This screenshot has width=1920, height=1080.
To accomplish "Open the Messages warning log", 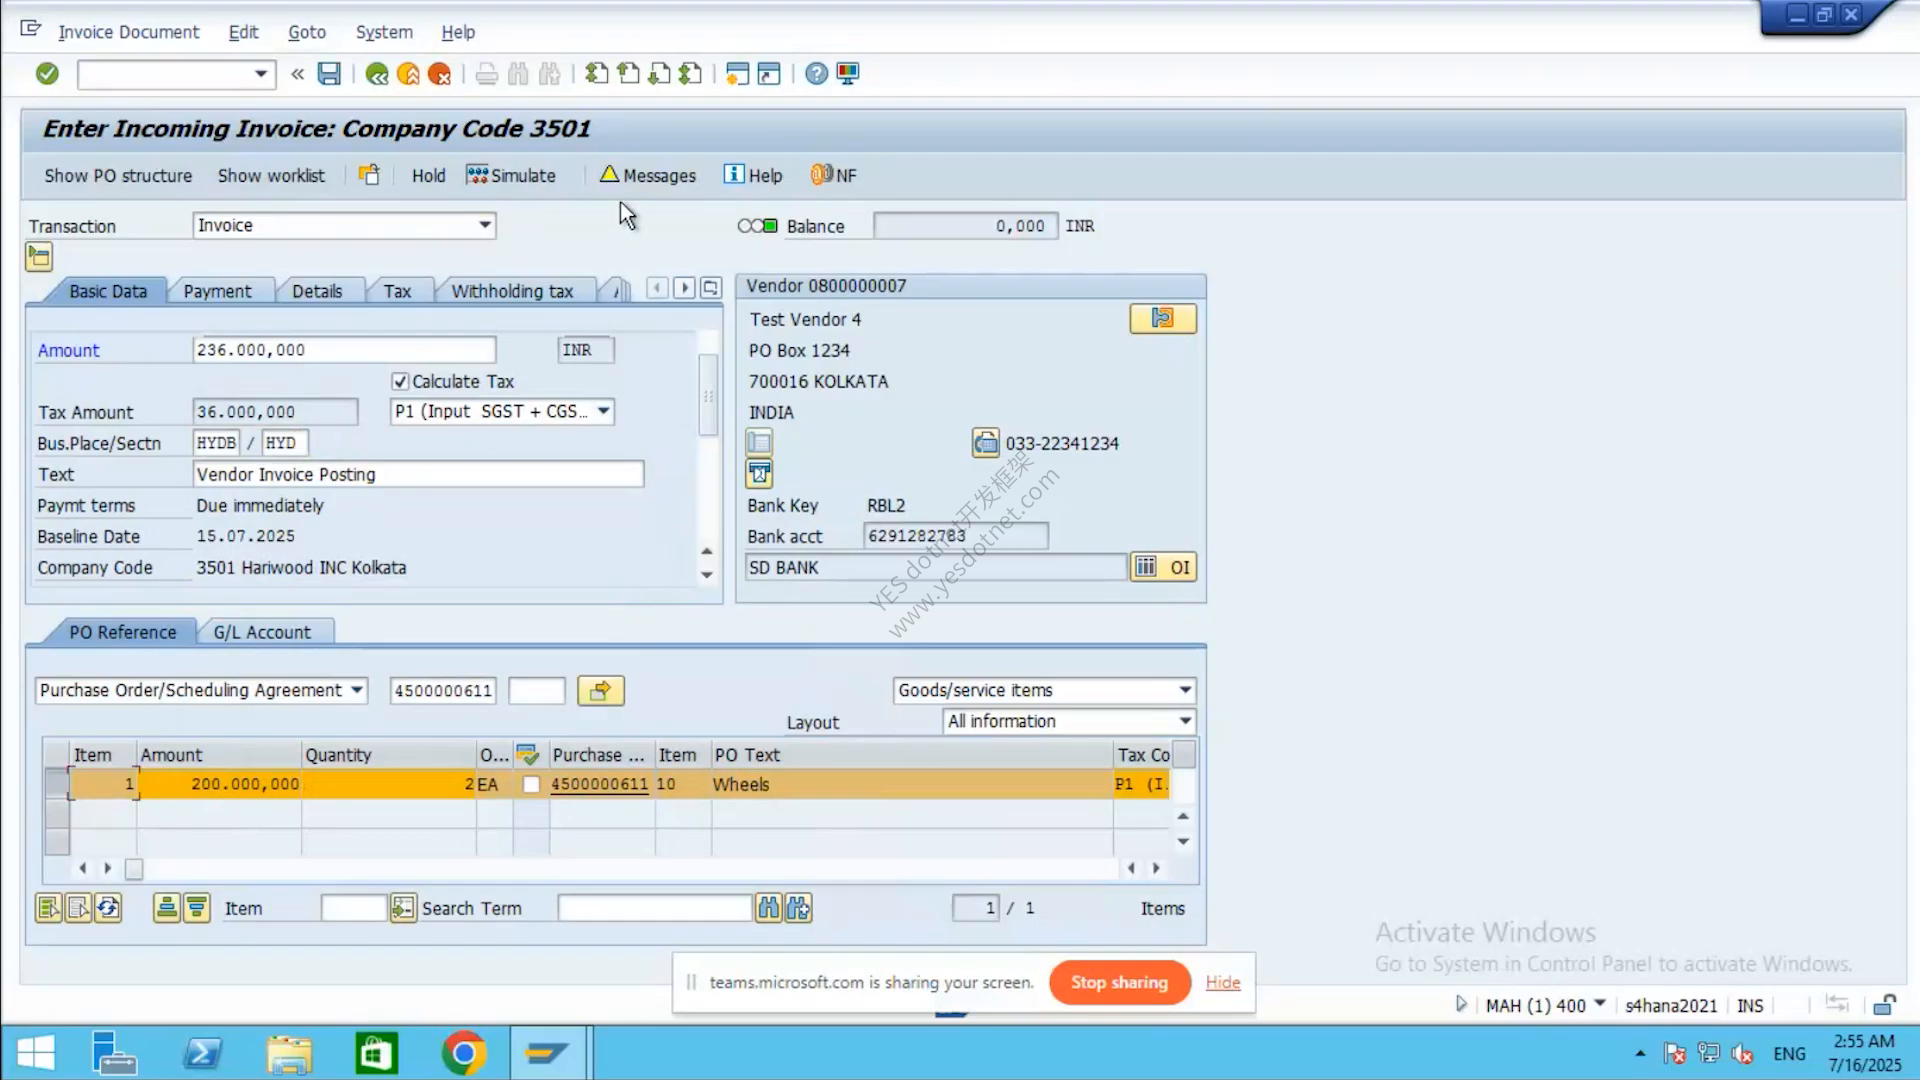I will pyautogui.click(x=647, y=175).
